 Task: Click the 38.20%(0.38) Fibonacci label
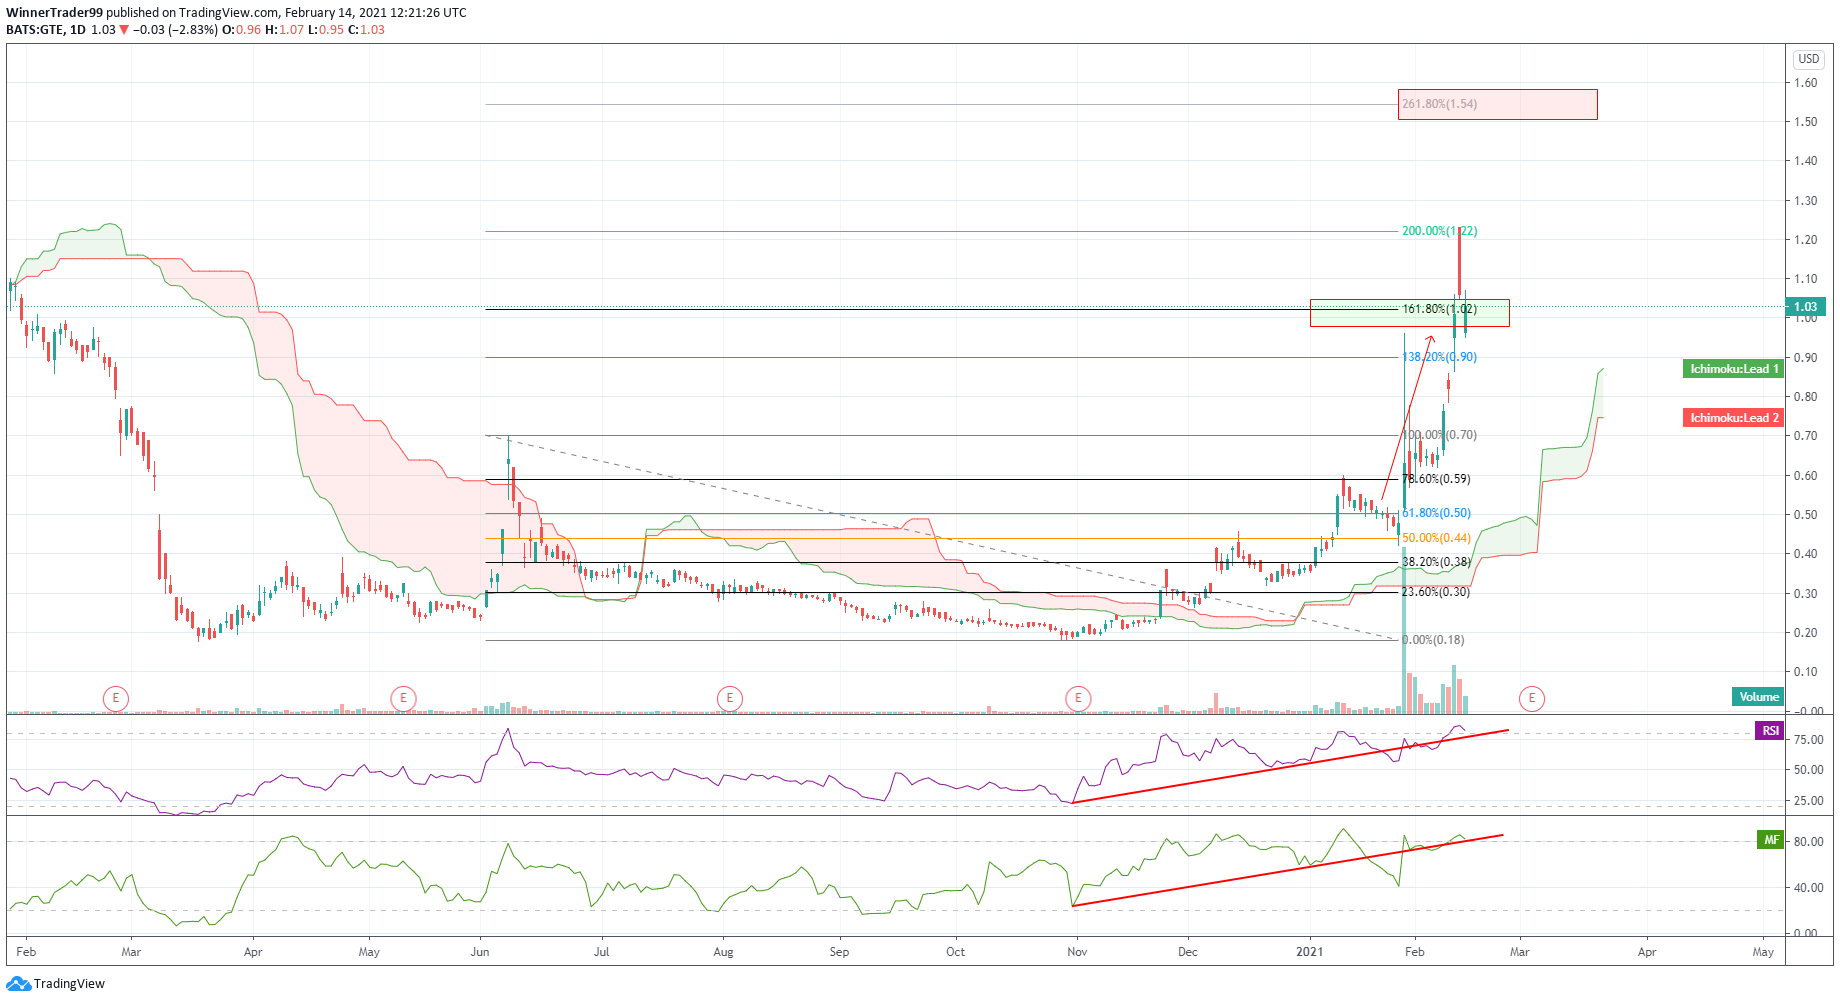(1436, 562)
